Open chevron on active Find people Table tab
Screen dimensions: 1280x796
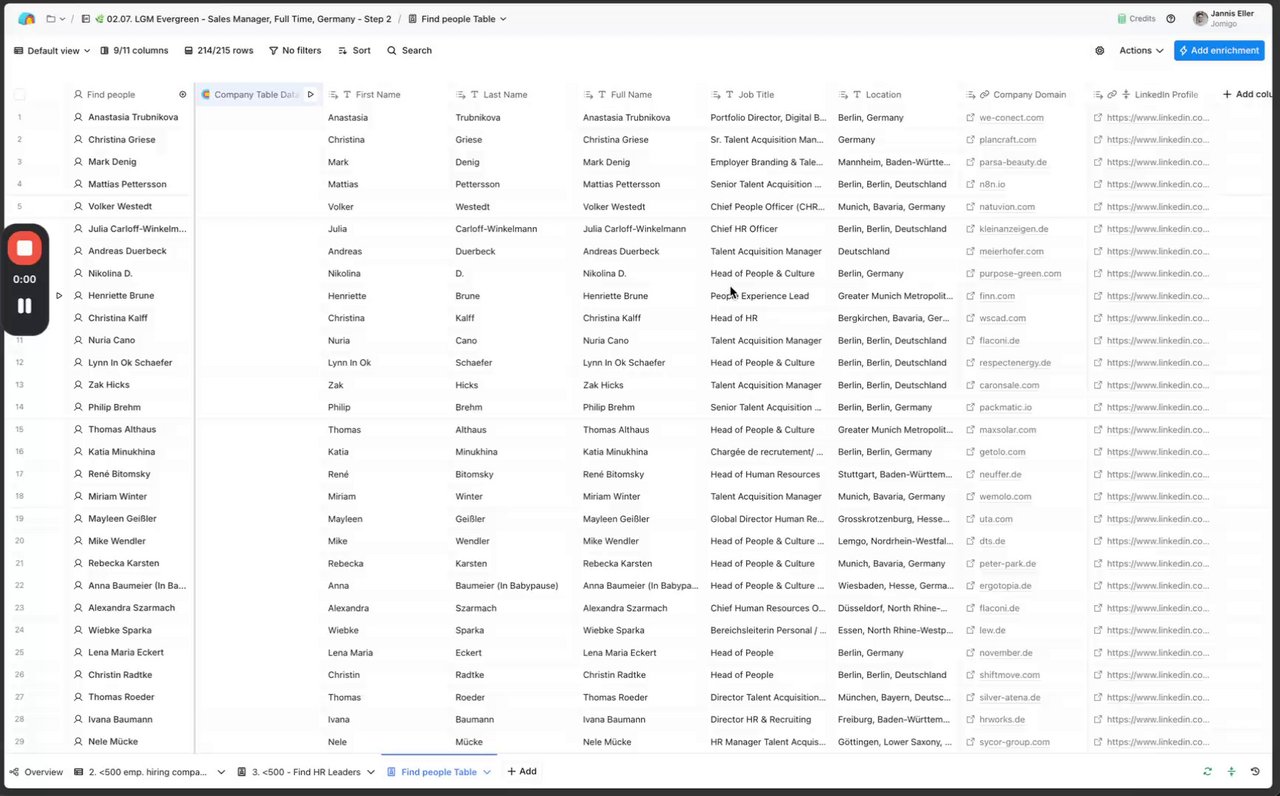click(x=487, y=772)
